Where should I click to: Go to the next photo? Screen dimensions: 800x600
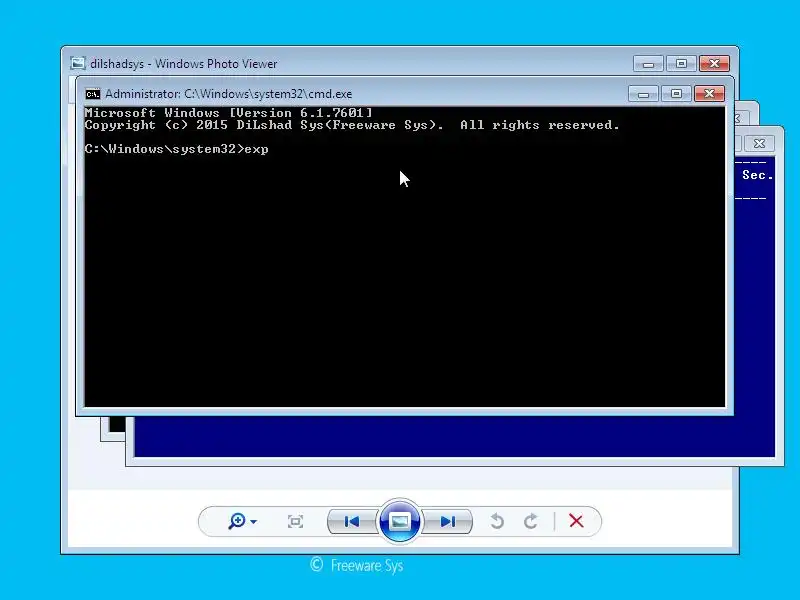[x=447, y=521]
